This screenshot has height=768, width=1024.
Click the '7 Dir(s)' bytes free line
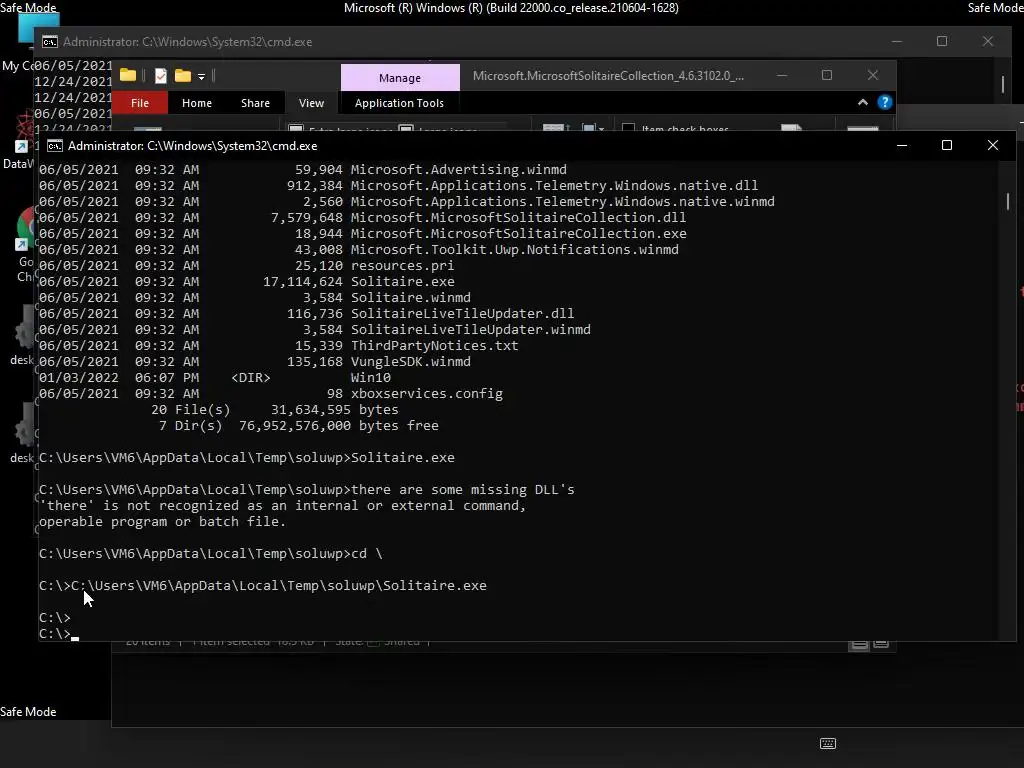pyautogui.click(x=298, y=426)
